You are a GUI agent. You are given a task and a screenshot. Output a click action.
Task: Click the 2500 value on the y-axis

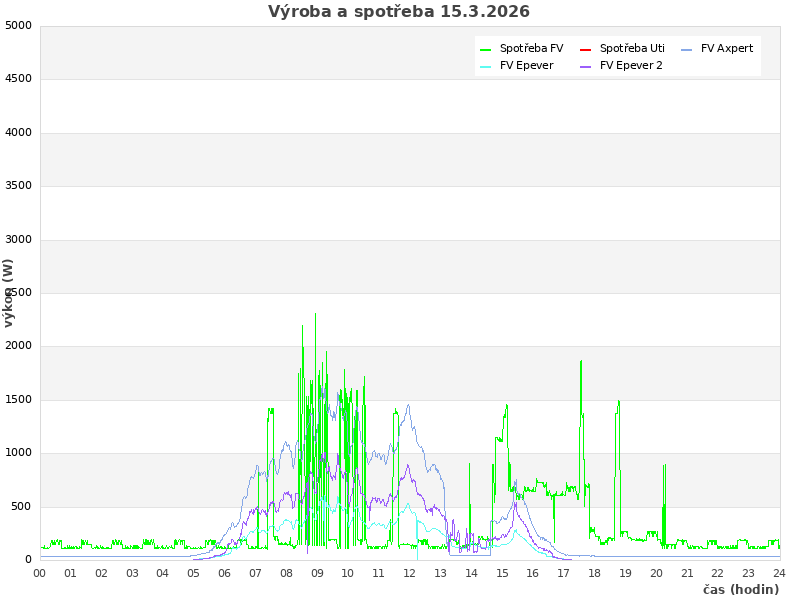pyautogui.click(x=18, y=292)
